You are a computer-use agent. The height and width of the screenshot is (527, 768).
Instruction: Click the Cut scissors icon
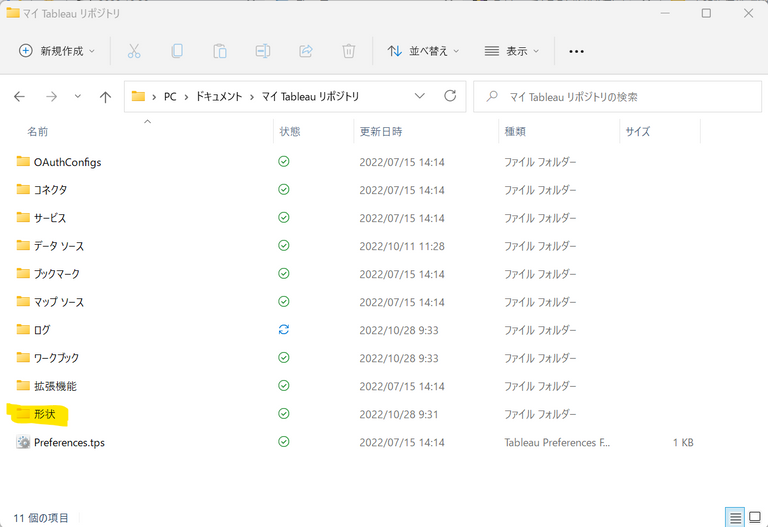click(134, 51)
